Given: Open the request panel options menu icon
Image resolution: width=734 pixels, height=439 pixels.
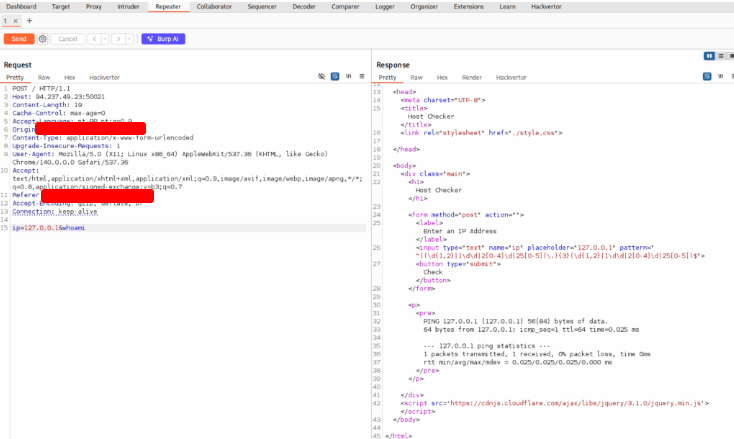Looking at the screenshot, I should pos(361,76).
